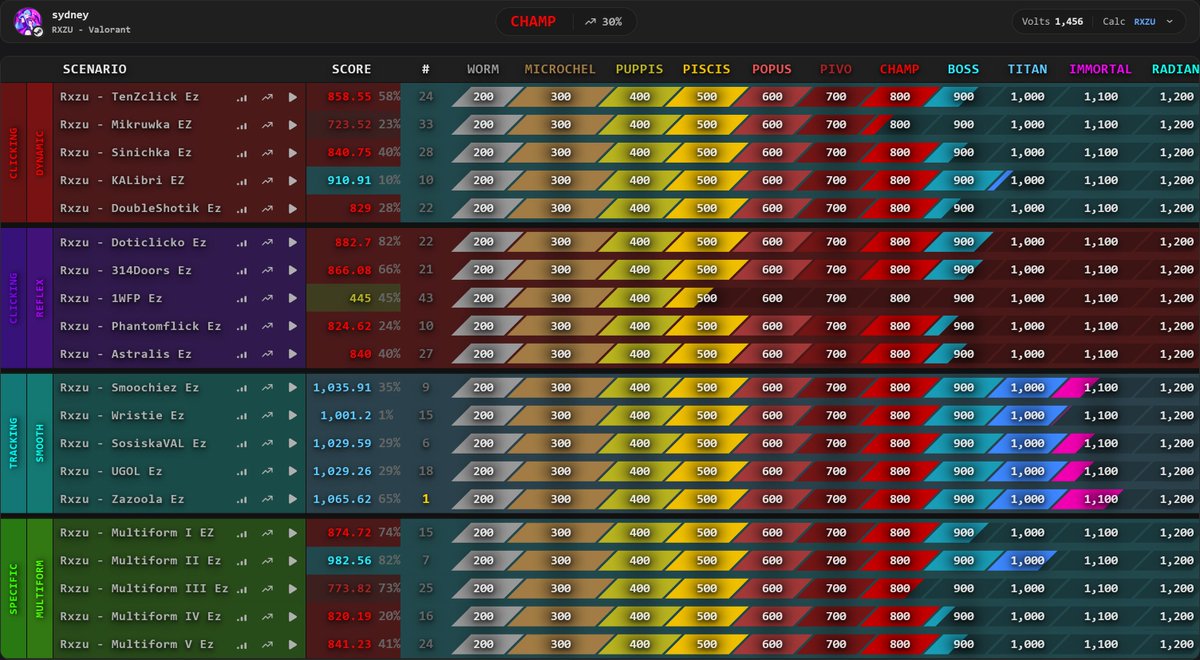Click the 445 score for 1WFP Ez
The image size is (1200, 660).
pyautogui.click(x=359, y=299)
